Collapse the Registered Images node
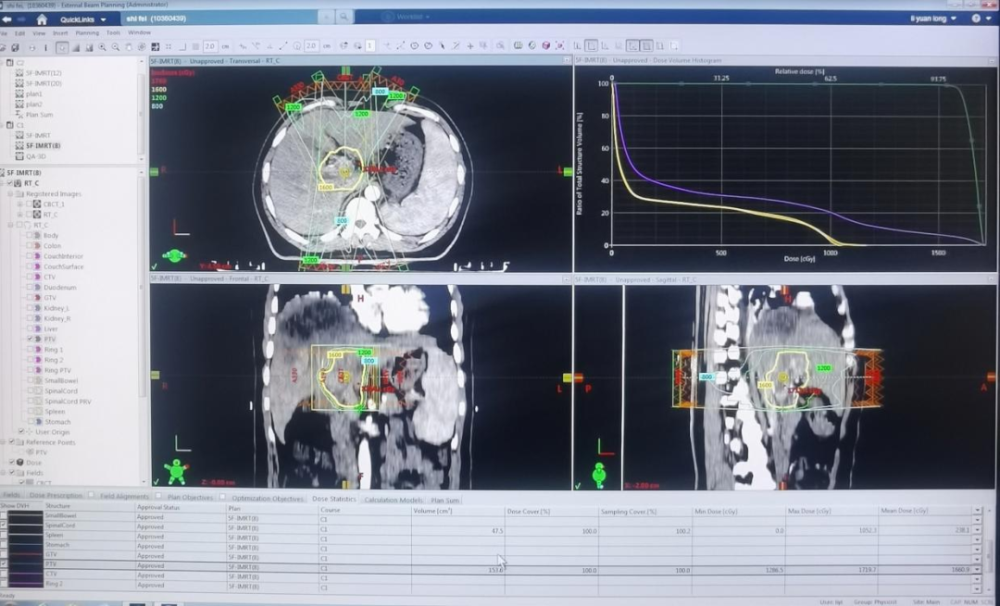Screen dimensions: 1000x606 (11, 193)
